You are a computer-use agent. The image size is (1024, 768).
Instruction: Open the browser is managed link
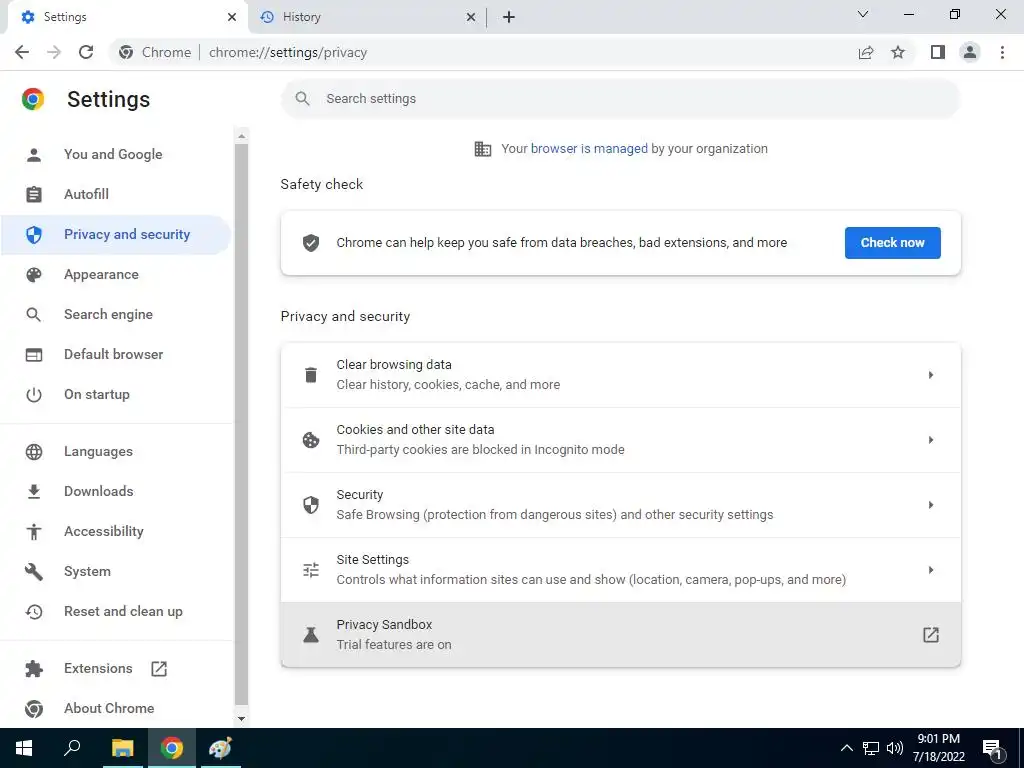589,148
